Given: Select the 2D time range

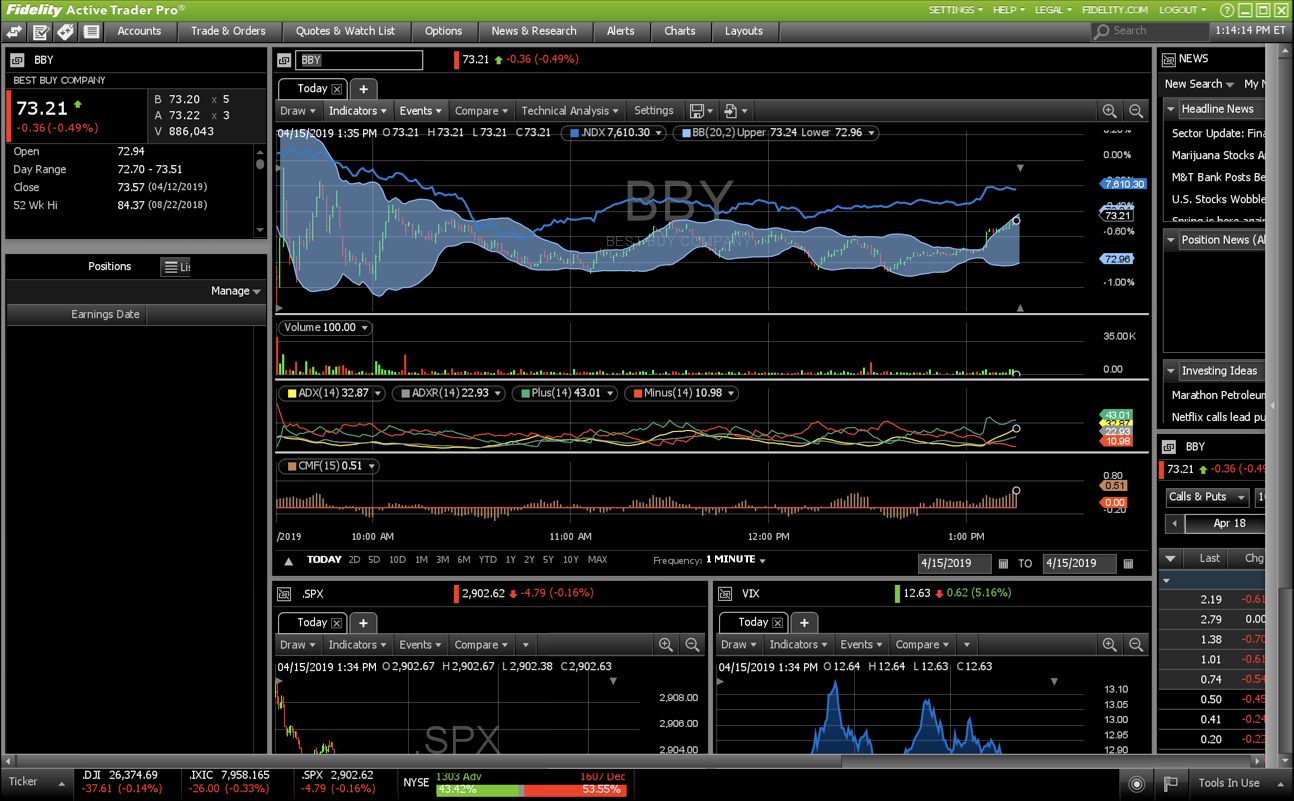Looking at the screenshot, I should click(x=354, y=560).
